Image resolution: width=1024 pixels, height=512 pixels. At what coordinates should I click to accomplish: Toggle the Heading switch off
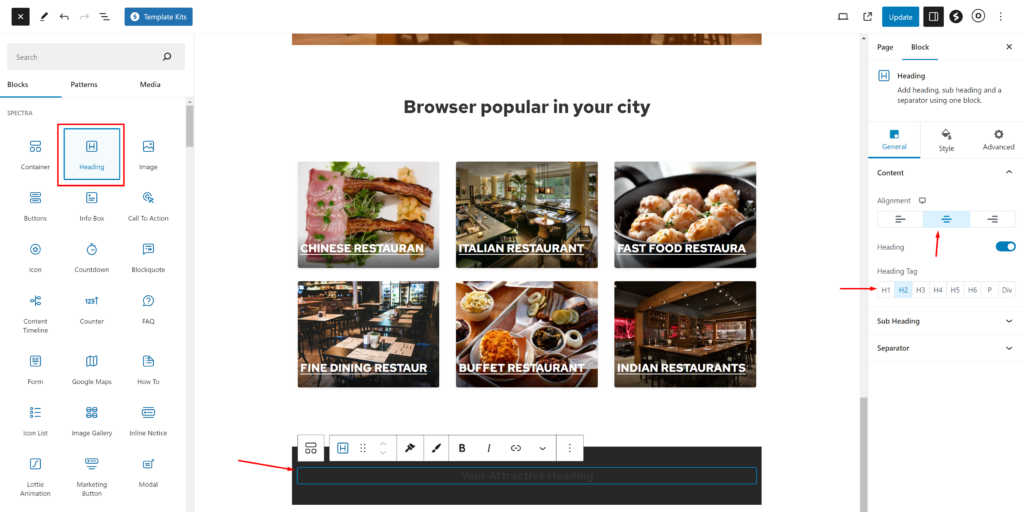1005,246
